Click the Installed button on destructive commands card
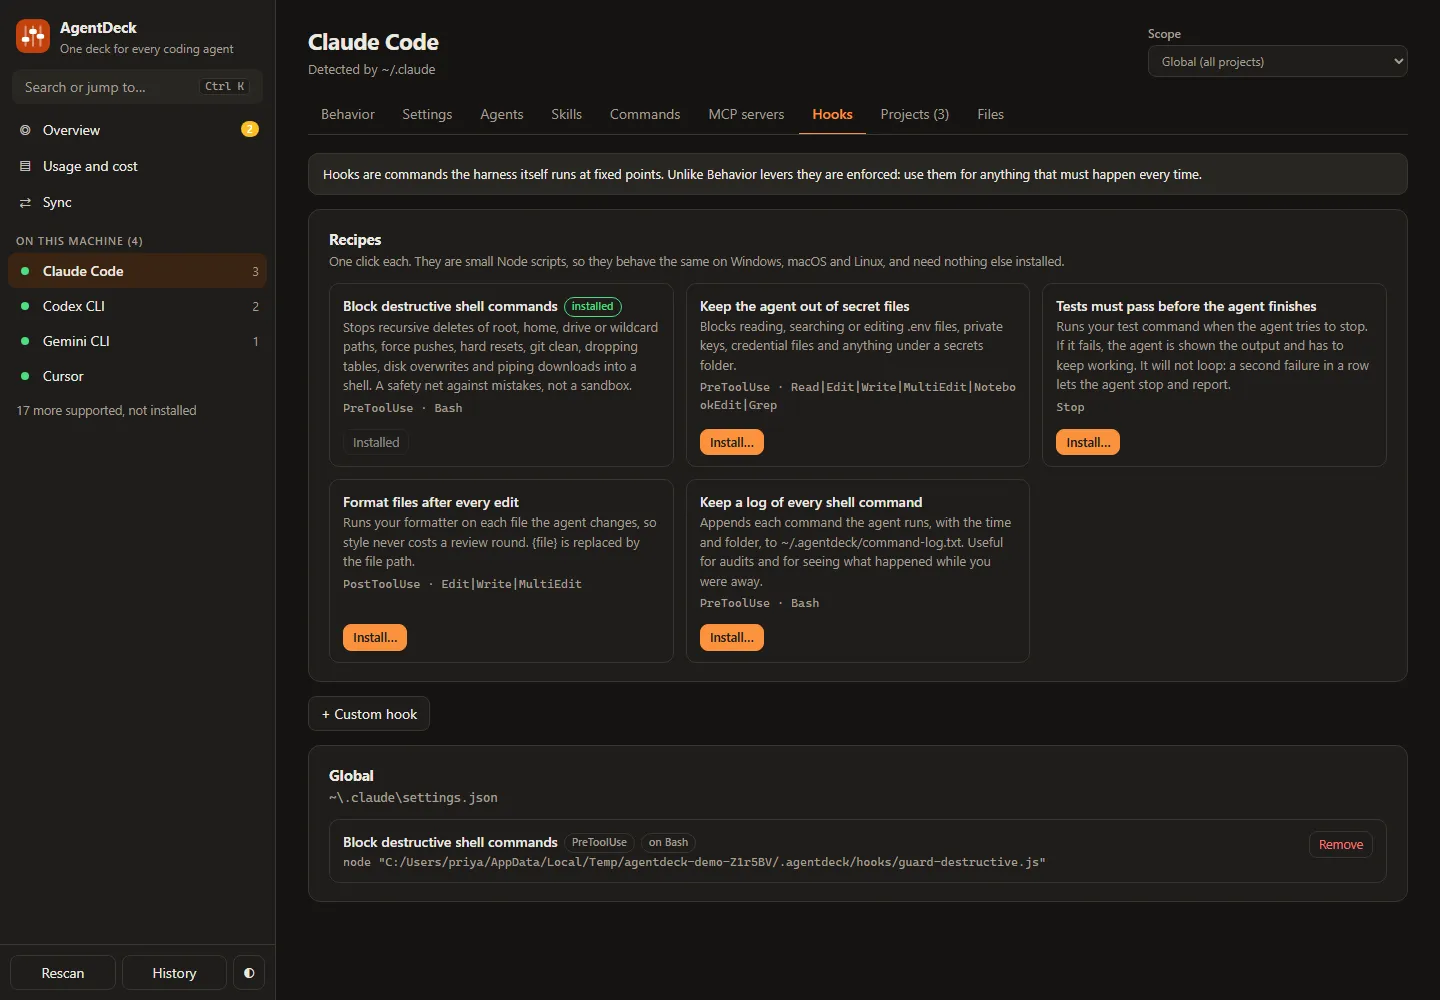The image size is (1440, 1000). click(376, 442)
